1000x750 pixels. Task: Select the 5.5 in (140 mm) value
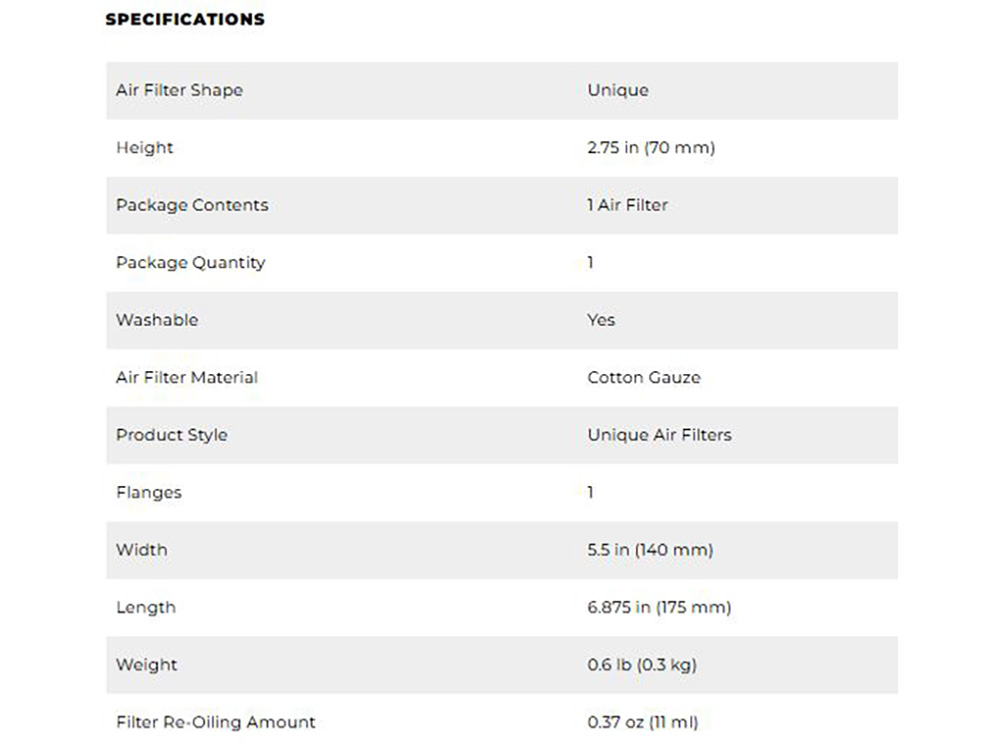pos(650,550)
